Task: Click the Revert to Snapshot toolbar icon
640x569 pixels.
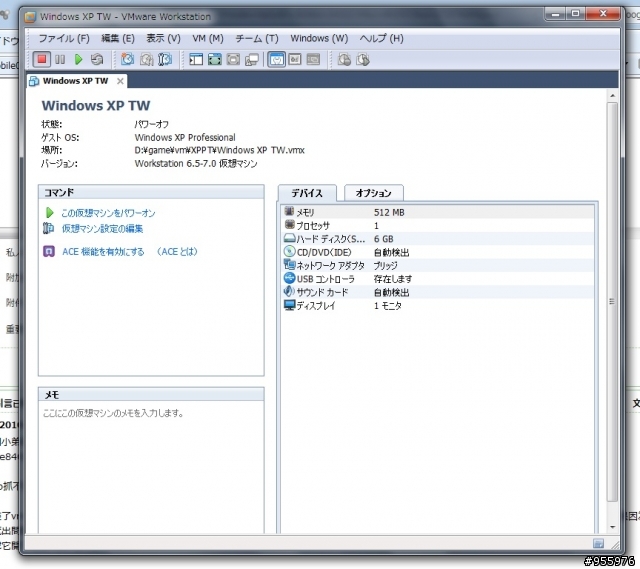Action: [x=146, y=60]
